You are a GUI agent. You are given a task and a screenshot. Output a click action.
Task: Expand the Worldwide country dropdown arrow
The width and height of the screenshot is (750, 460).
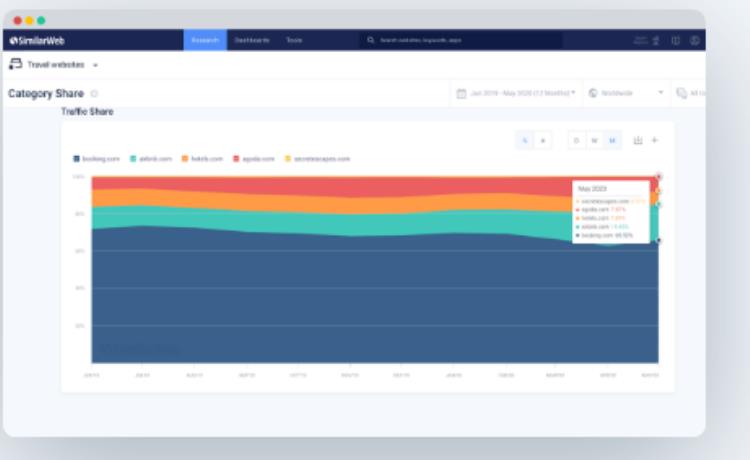pyautogui.click(x=661, y=92)
